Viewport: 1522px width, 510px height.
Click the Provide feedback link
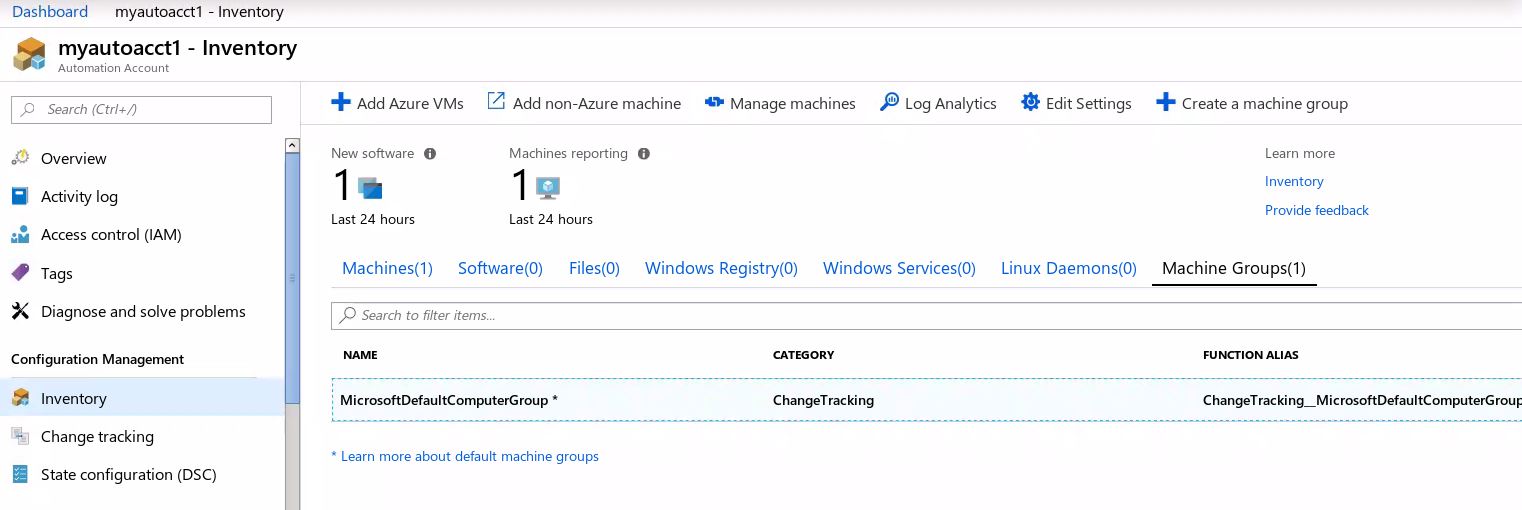[1316, 210]
